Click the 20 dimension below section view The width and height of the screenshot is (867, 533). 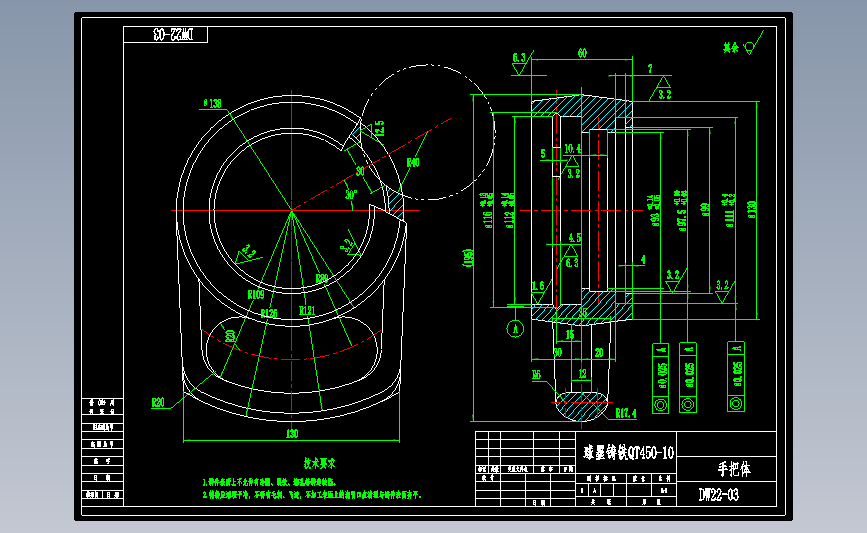pos(599,352)
